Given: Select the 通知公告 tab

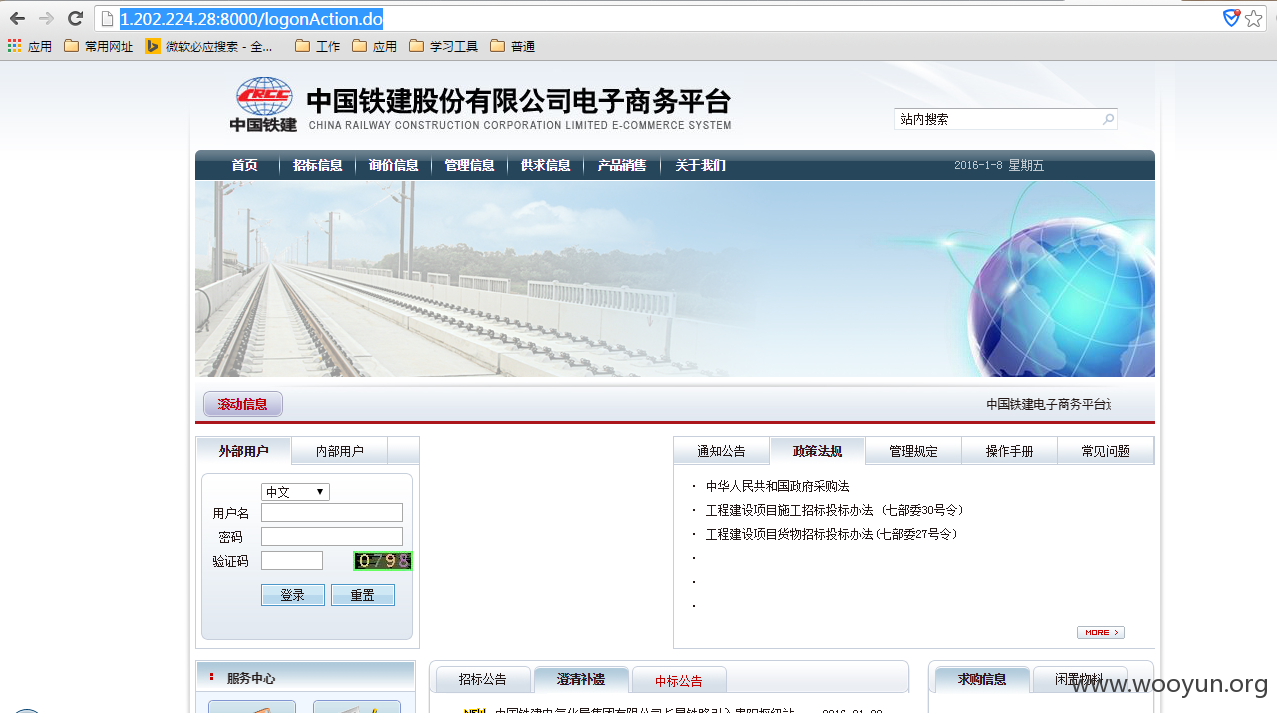Looking at the screenshot, I should [x=722, y=451].
